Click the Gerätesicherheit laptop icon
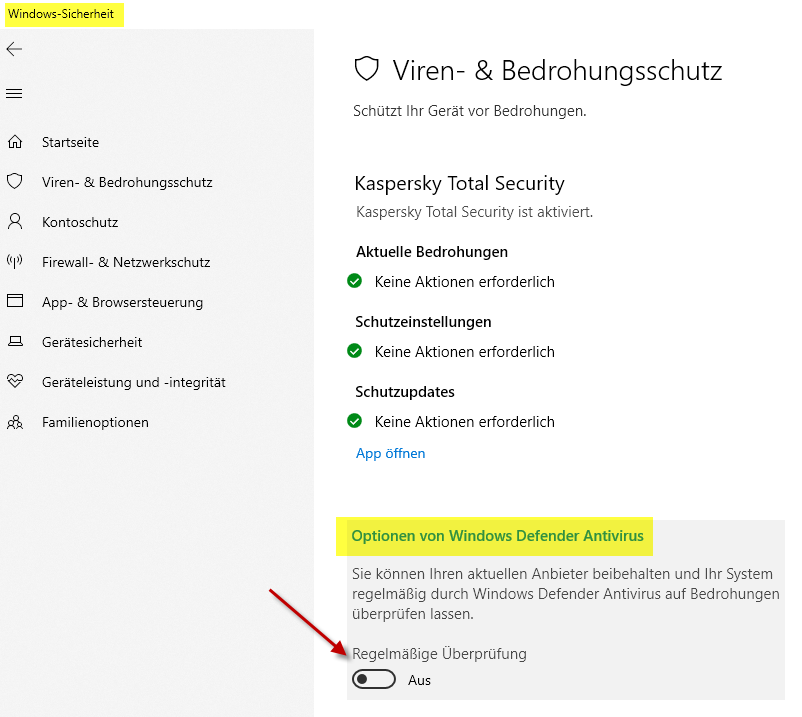The width and height of the screenshot is (802, 717). (14, 342)
